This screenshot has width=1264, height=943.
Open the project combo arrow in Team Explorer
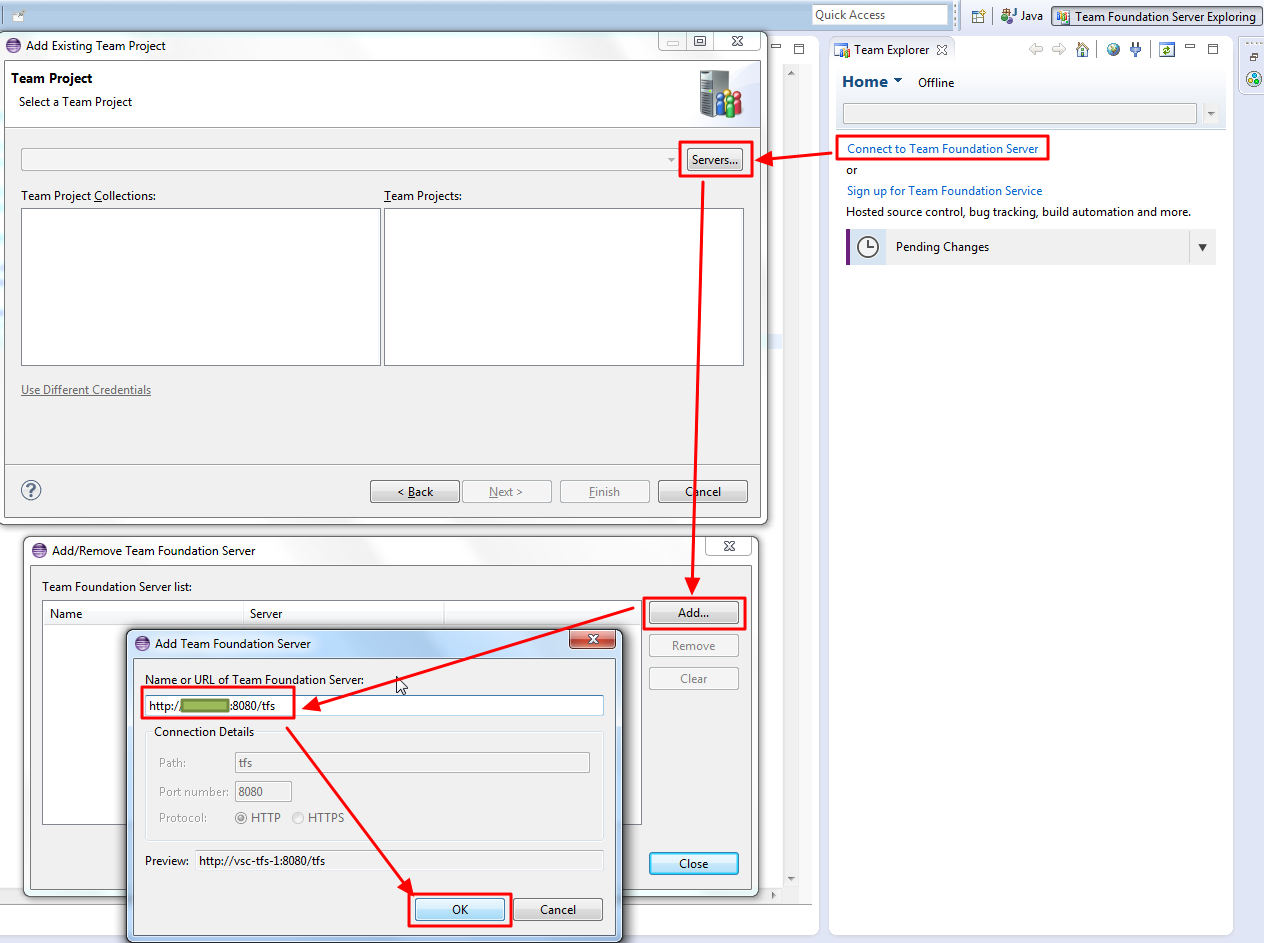click(1211, 114)
